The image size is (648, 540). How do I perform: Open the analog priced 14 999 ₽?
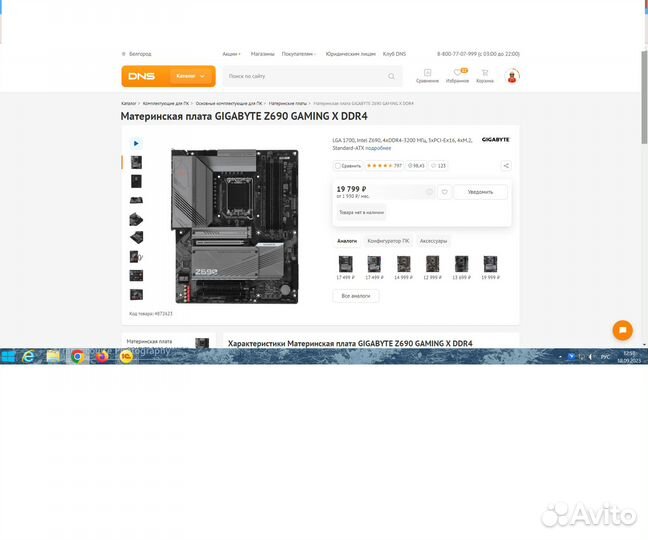point(403,267)
